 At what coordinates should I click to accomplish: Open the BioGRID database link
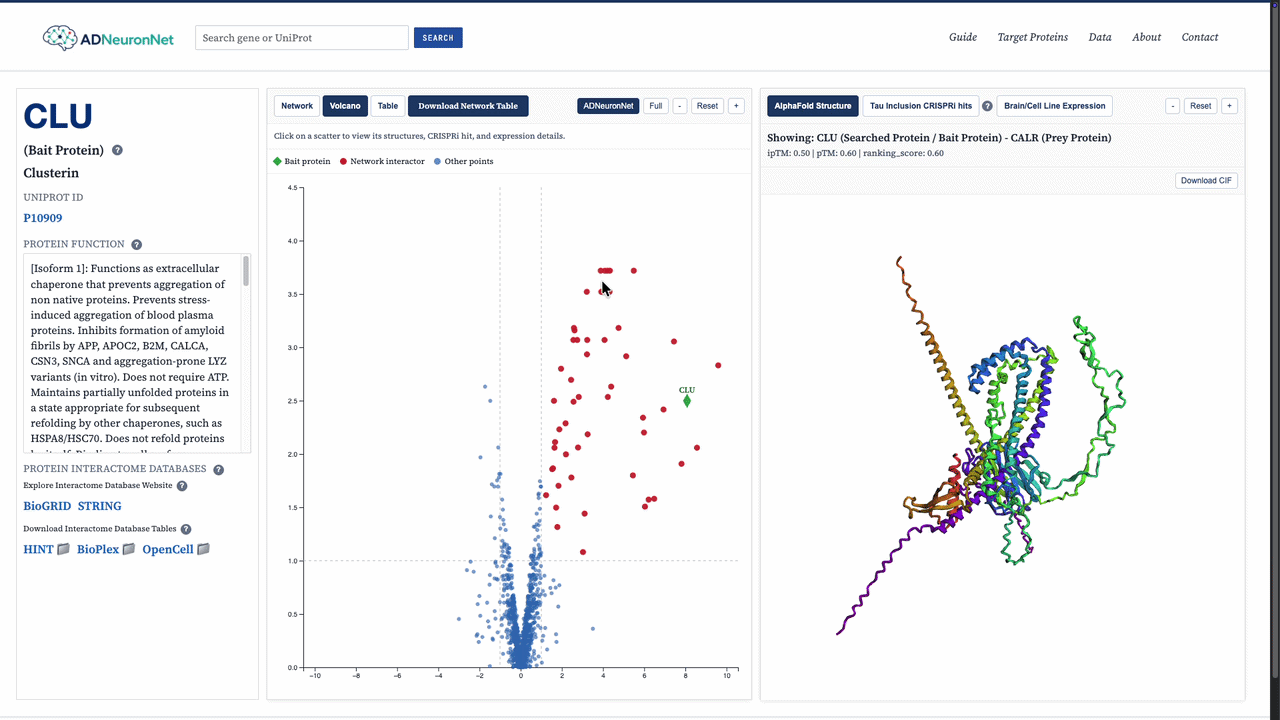coord(47,506)
